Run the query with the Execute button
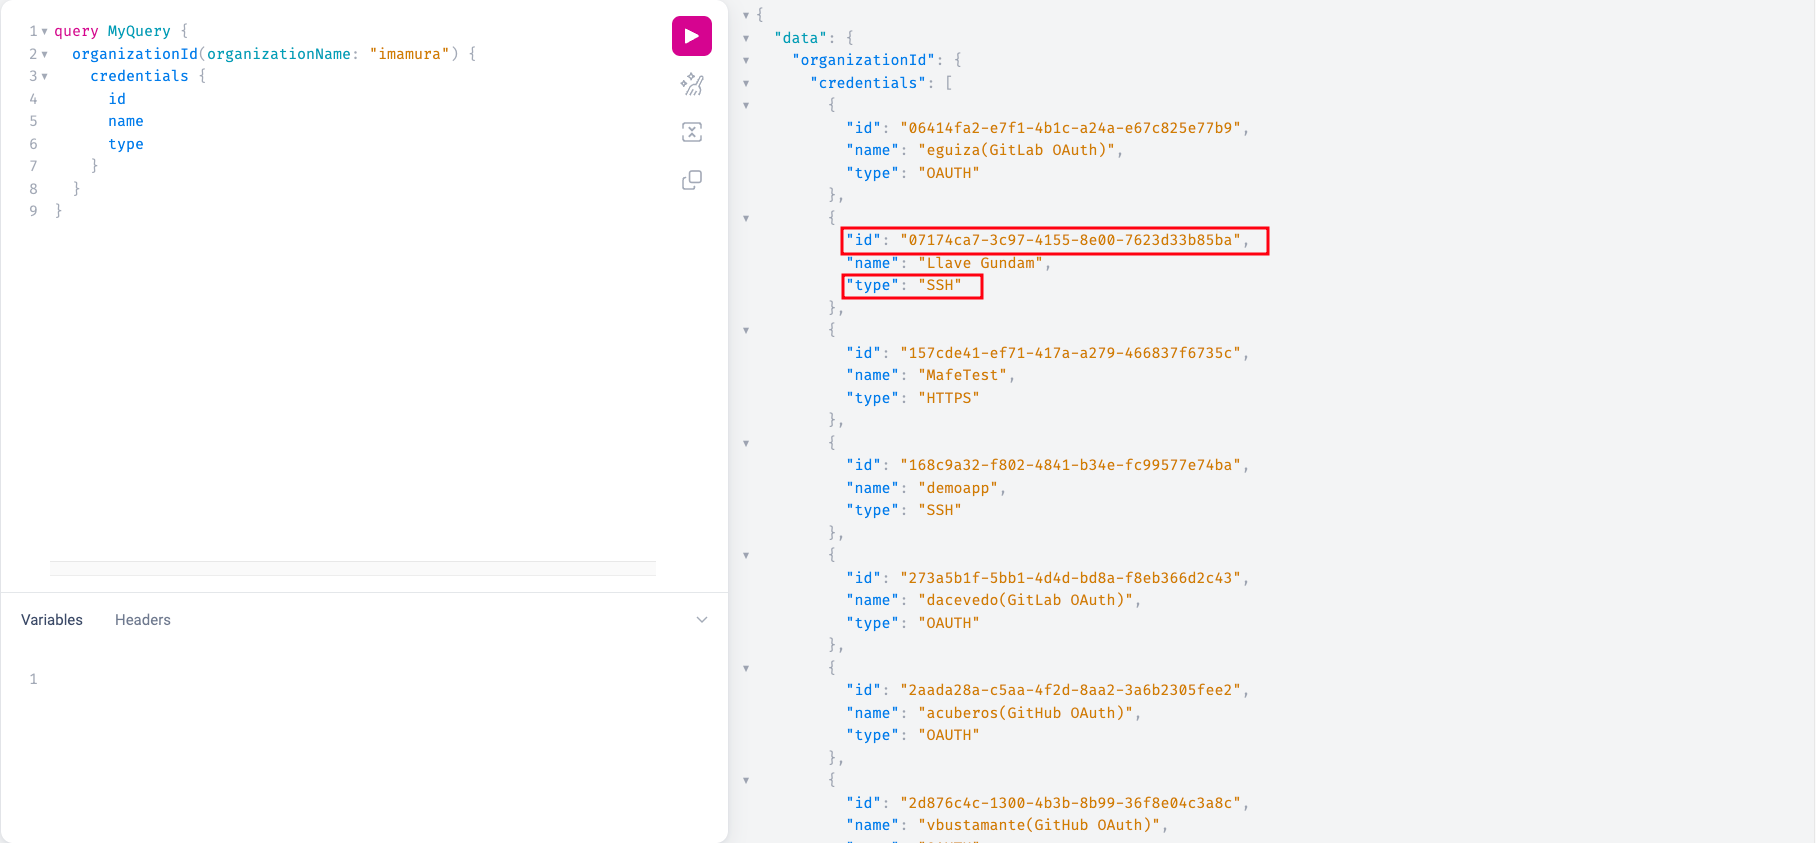This screenshot has width=1816, height=843. (x=691, y=36)
